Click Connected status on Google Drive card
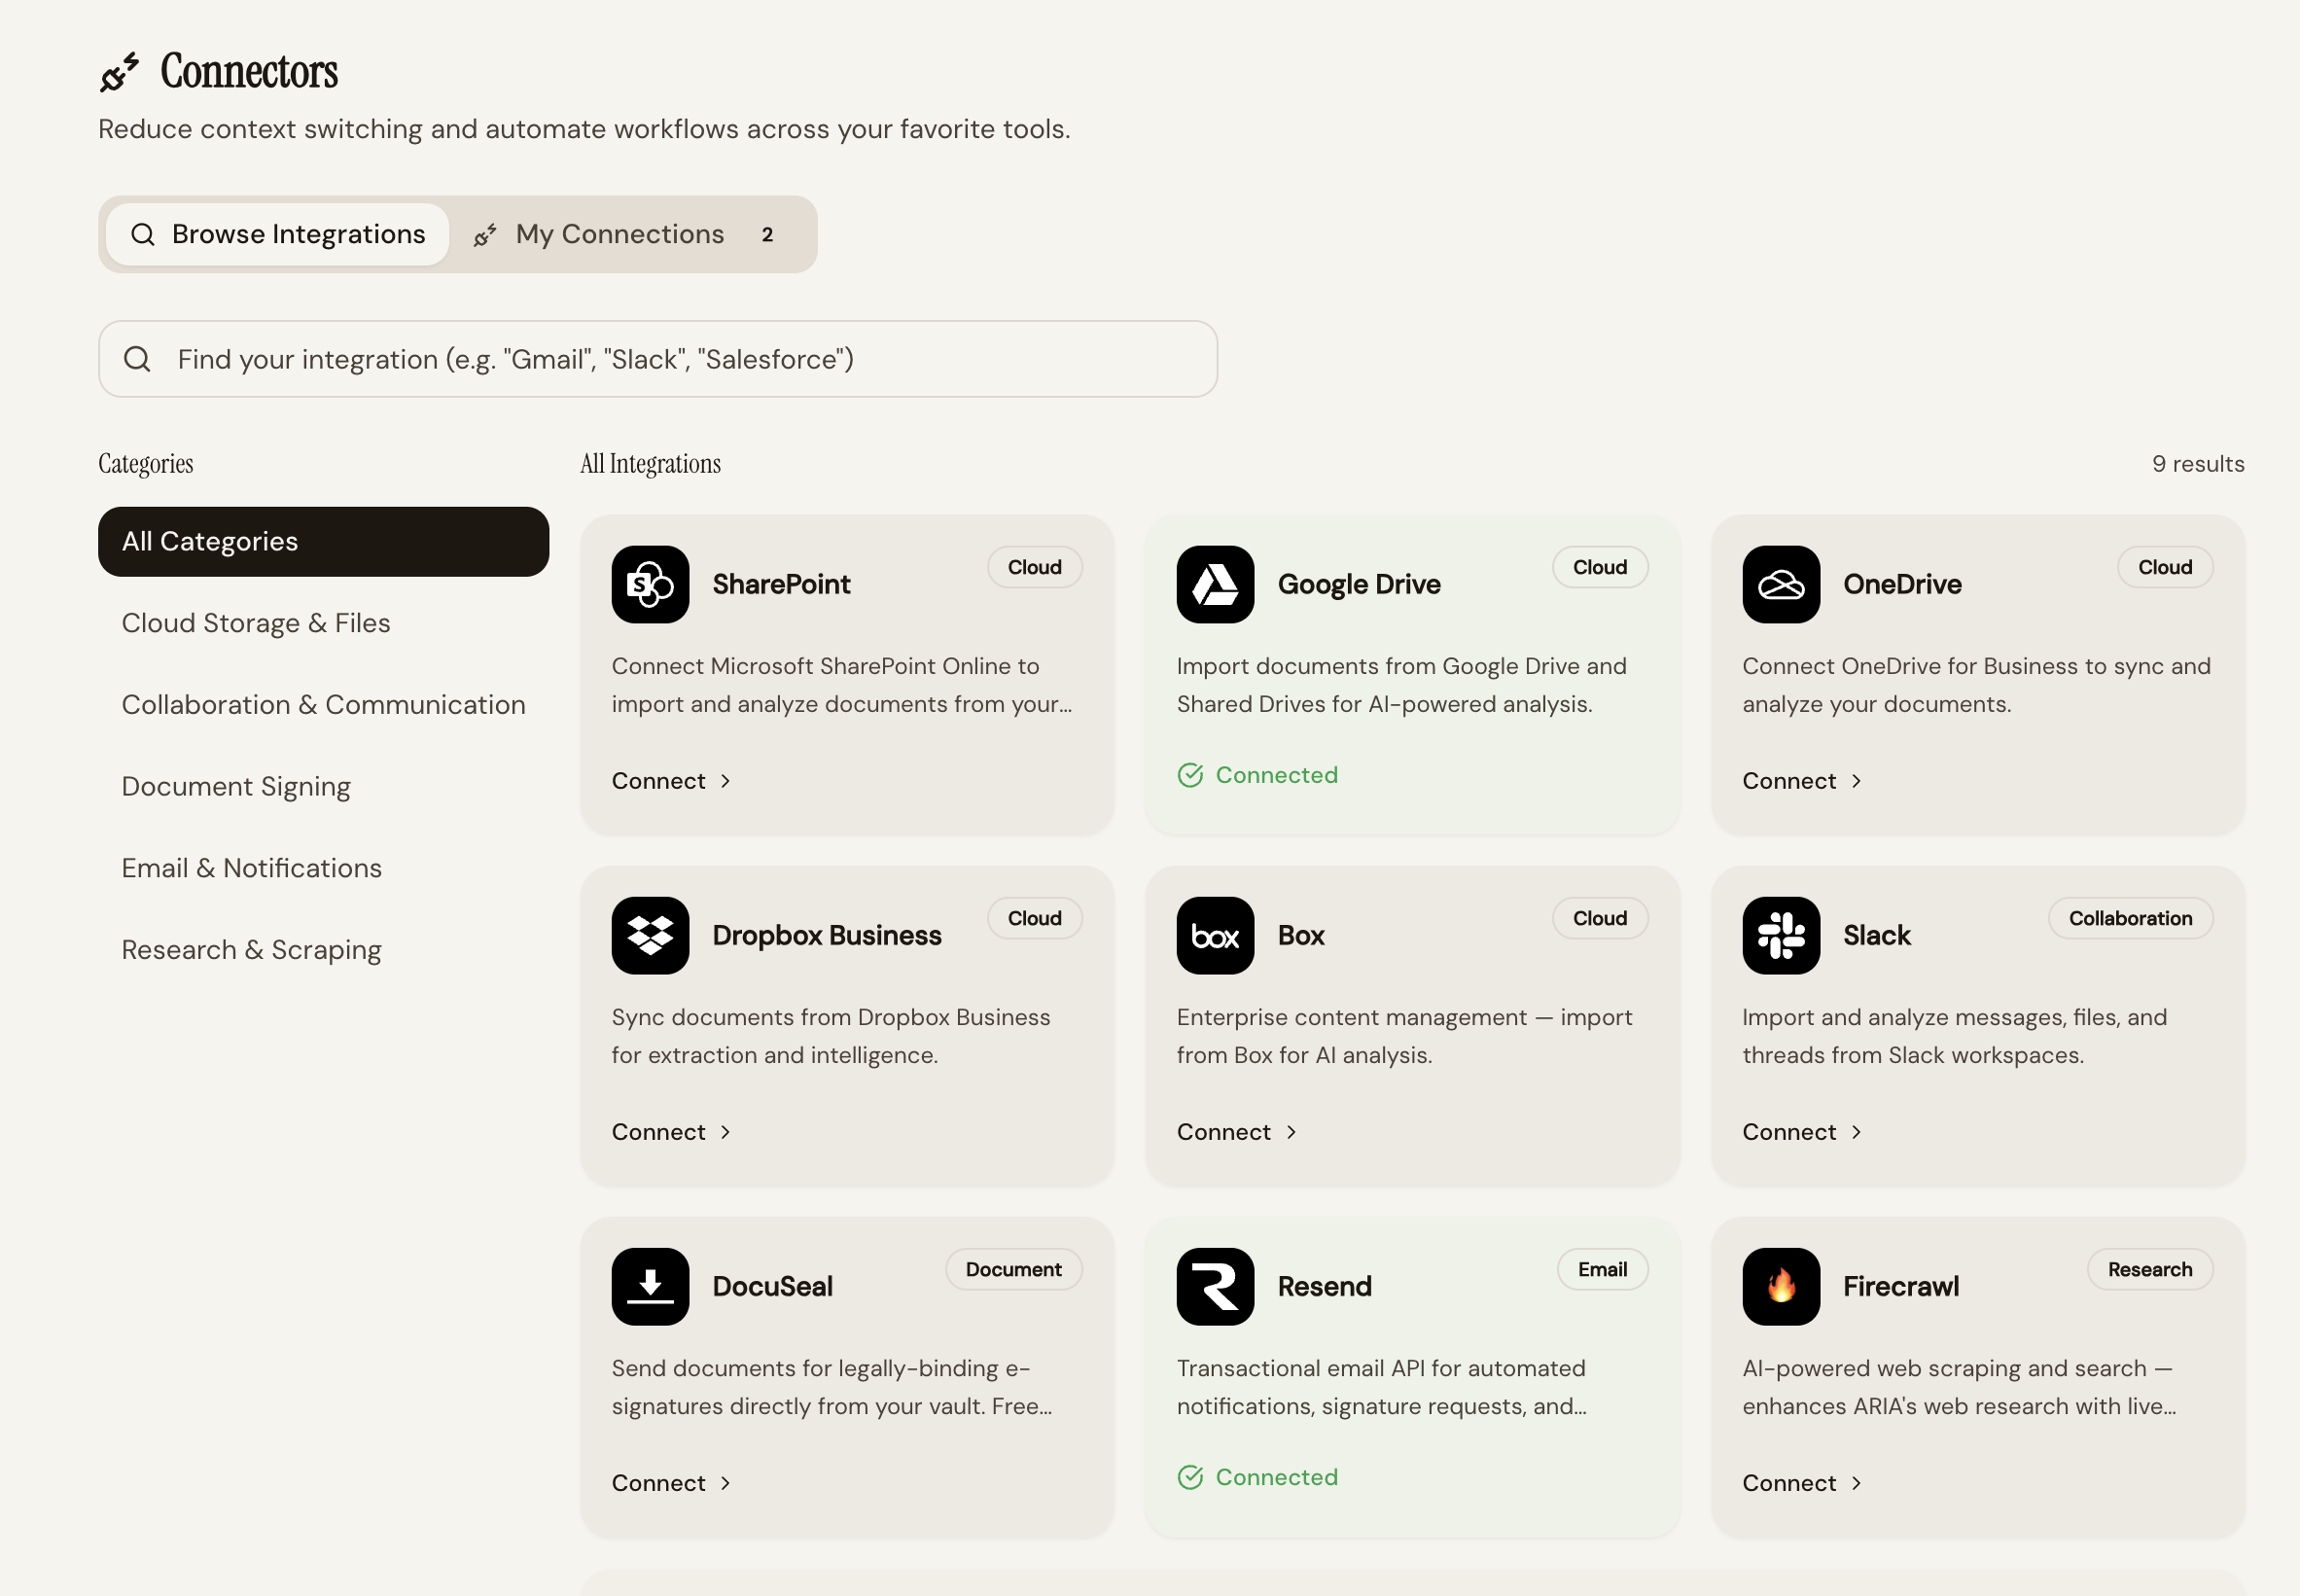This screenshot has height=1596, width=2300. point(1258,775)
